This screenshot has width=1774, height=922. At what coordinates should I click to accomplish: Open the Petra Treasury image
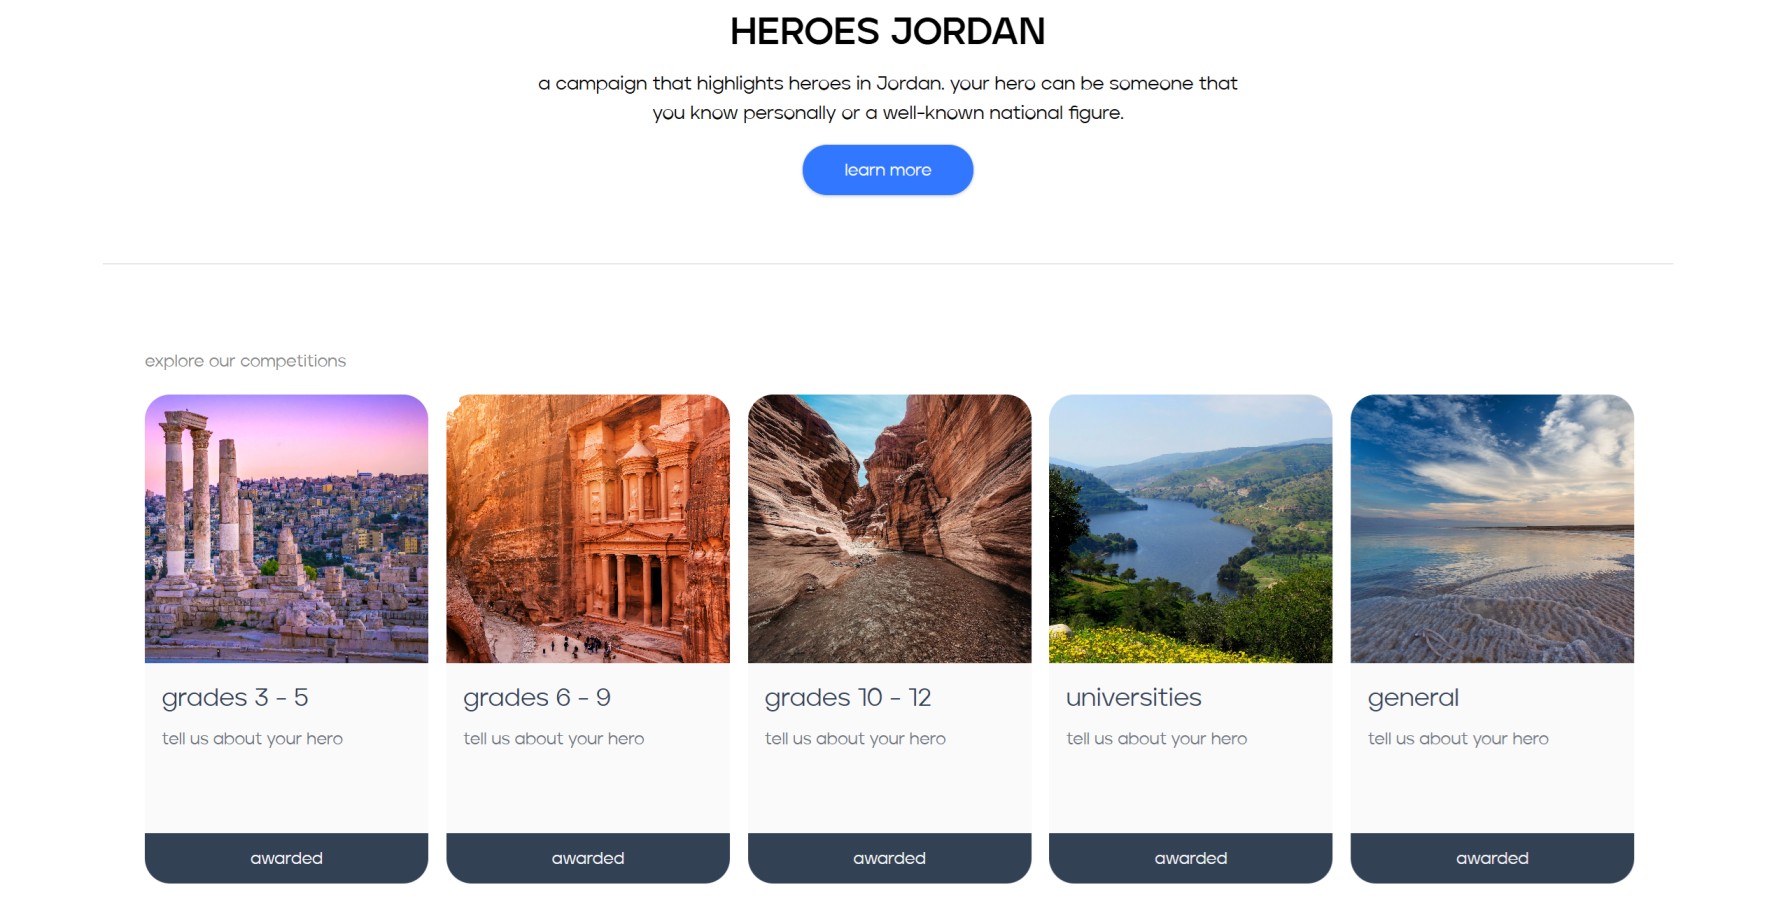588,529
